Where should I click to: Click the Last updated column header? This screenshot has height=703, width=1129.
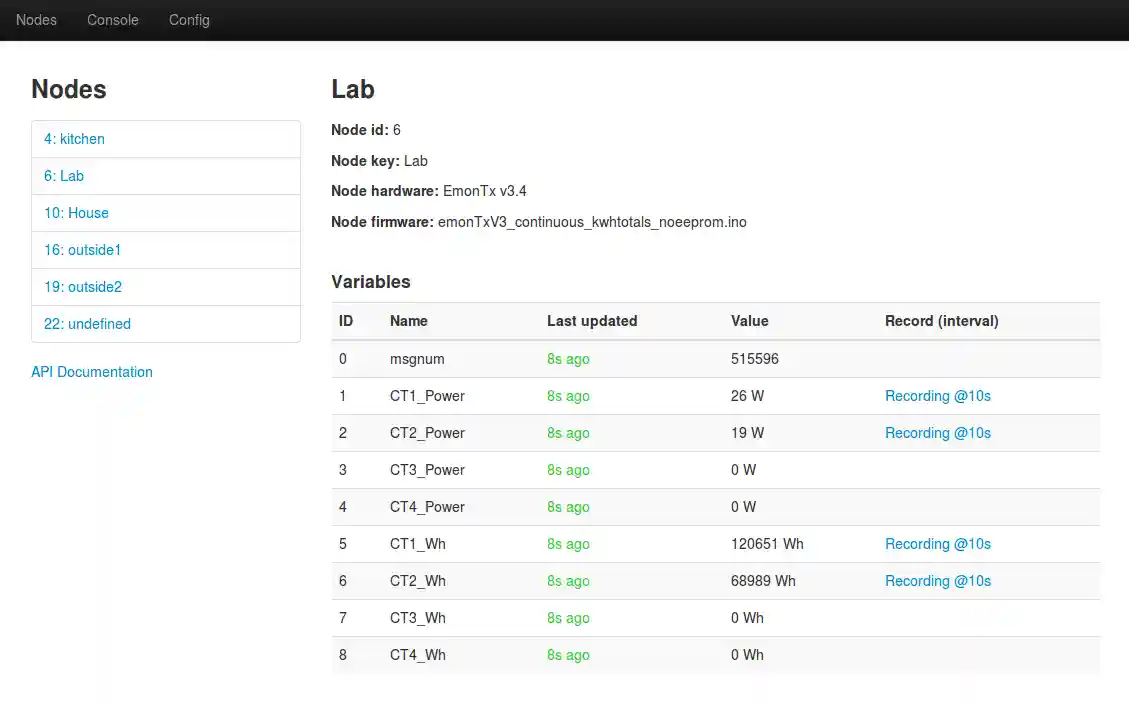tap(592, 321)
